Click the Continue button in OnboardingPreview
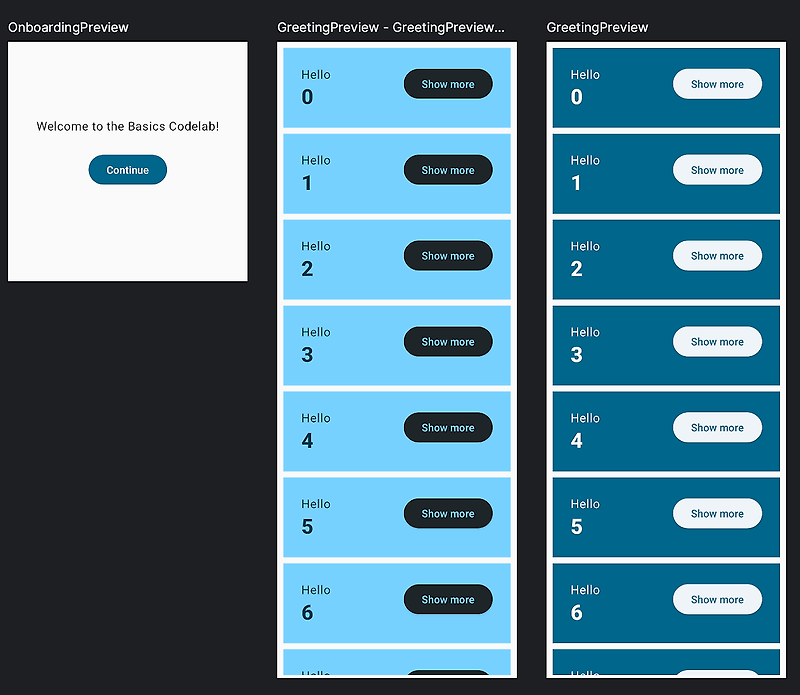Image resolution: width=800 pixels, height=695 pixels. tap(128, 169)
